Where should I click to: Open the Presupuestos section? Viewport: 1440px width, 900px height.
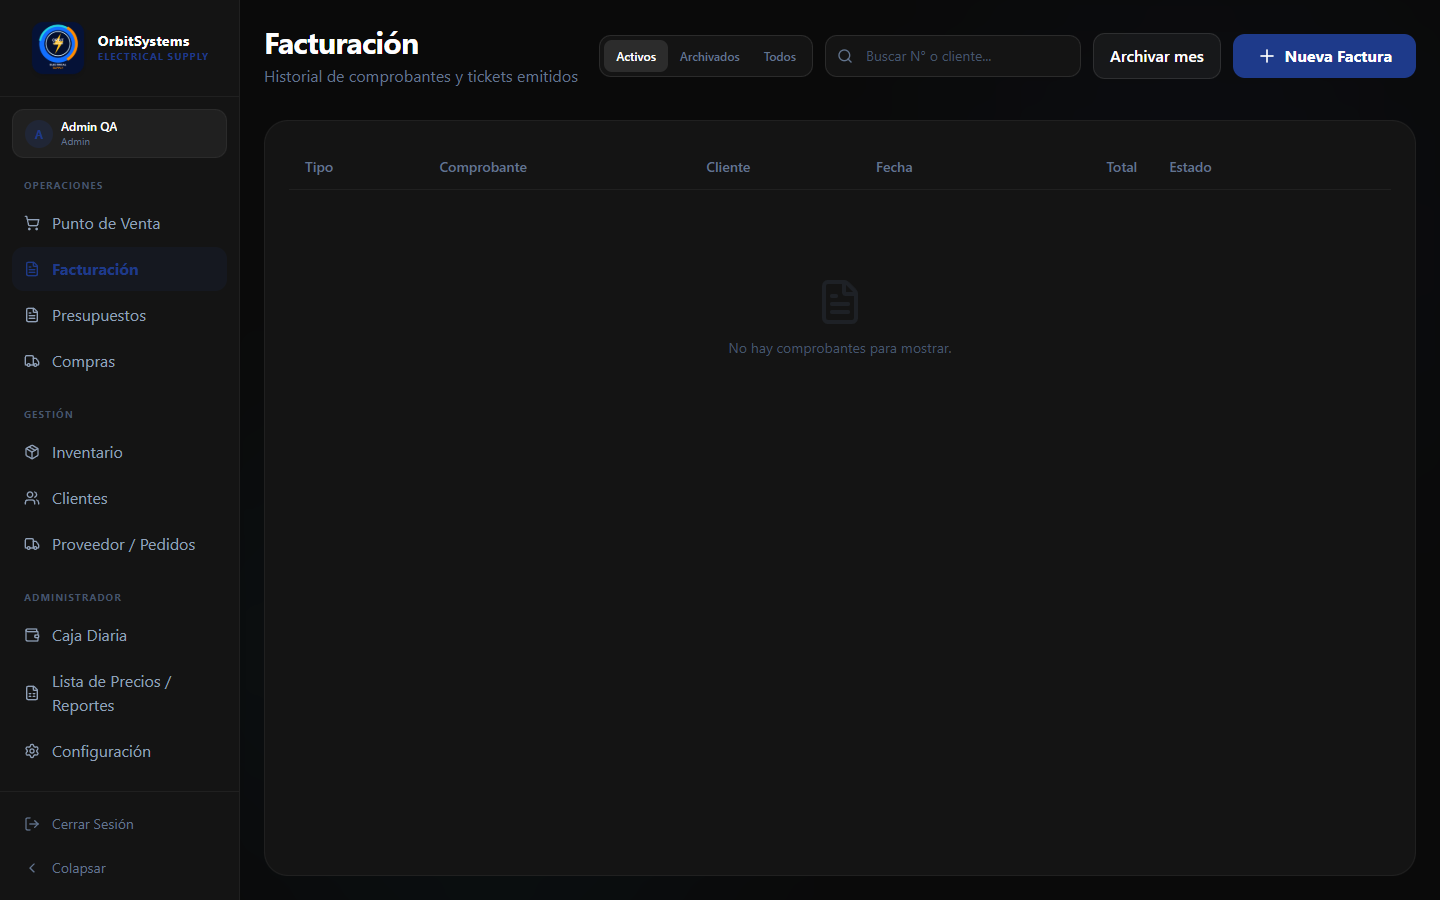click(x=119, y=316)
